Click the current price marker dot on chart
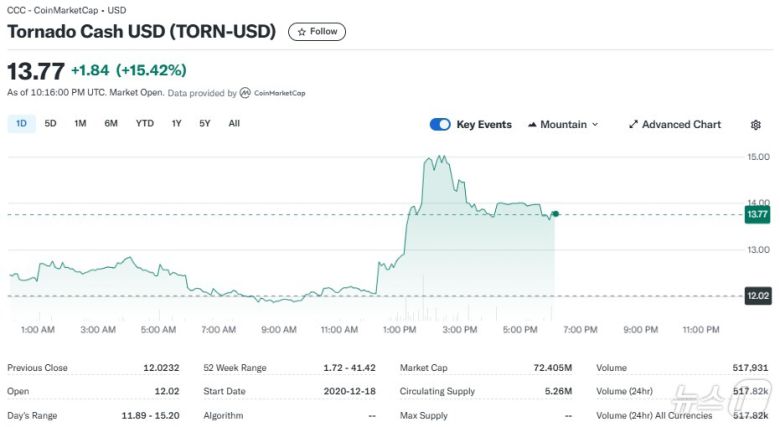The width and height of the screenshot is (780, 427). point(555,214)
